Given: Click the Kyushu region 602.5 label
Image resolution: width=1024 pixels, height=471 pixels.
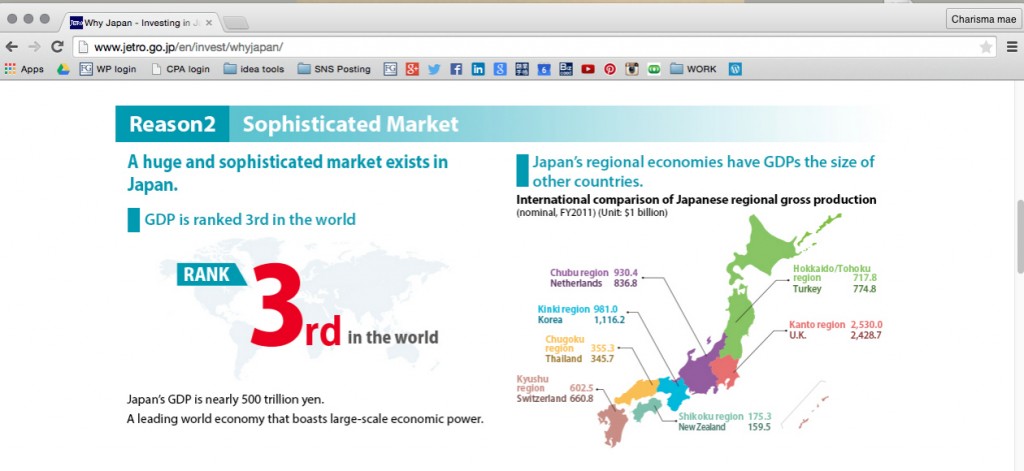Looking at the screenshot, I should 554,383.
